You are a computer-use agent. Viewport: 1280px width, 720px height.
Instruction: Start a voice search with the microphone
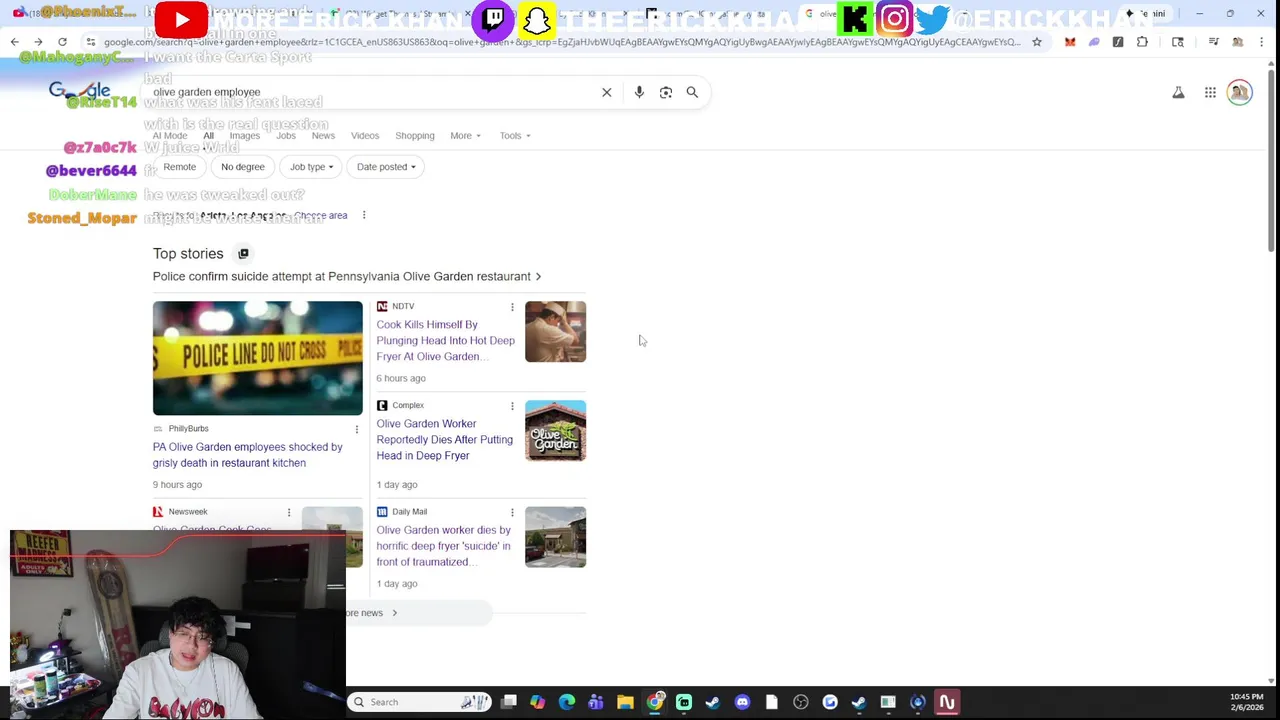639,92
